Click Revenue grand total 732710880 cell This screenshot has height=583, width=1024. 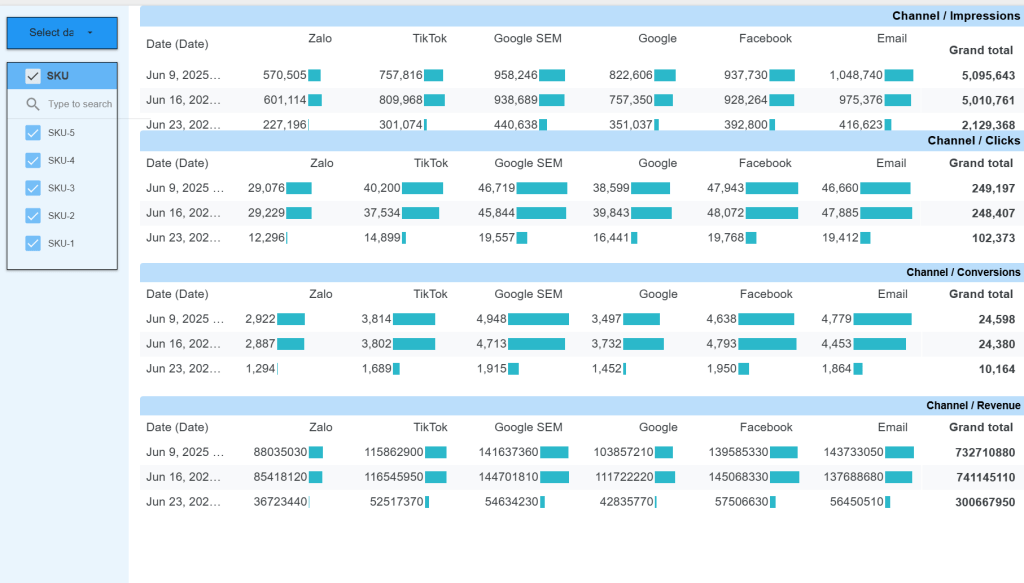[x=984, y=453]
